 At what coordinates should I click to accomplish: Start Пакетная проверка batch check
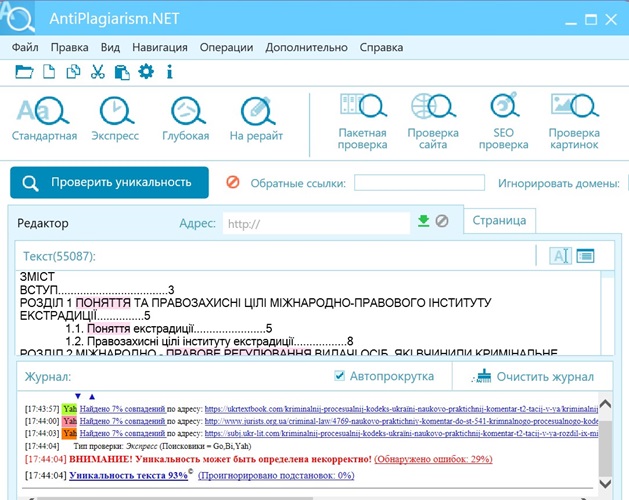click(x=362, y=122)
